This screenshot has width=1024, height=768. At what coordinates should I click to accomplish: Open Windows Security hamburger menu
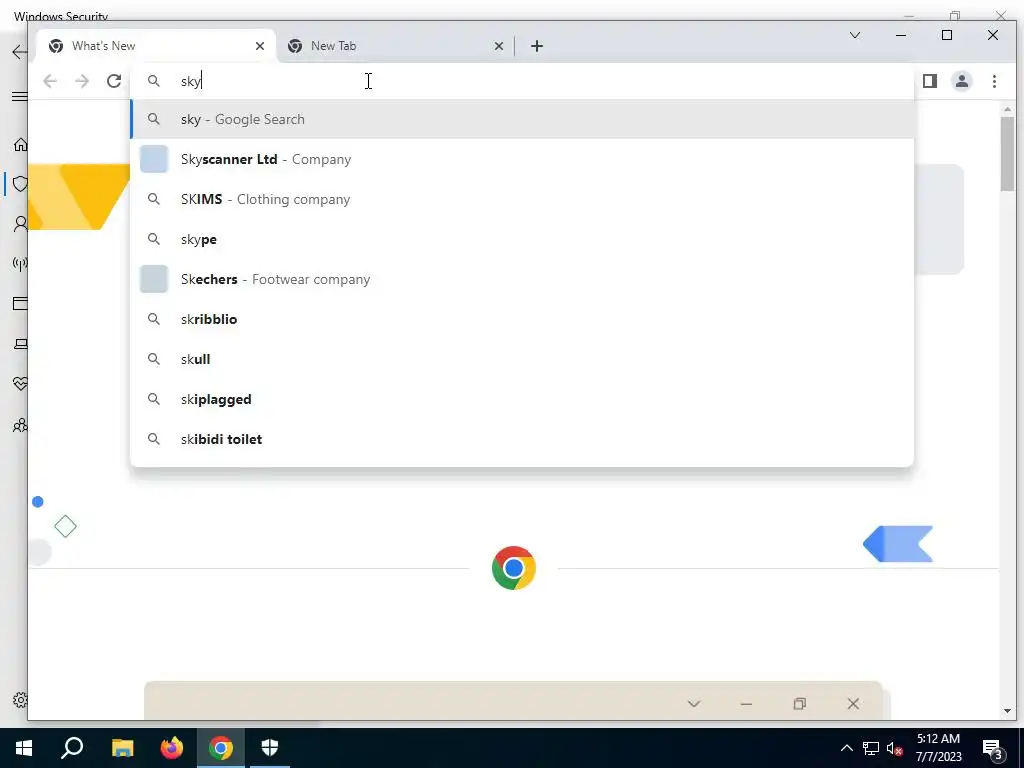(x=20, y=97)
